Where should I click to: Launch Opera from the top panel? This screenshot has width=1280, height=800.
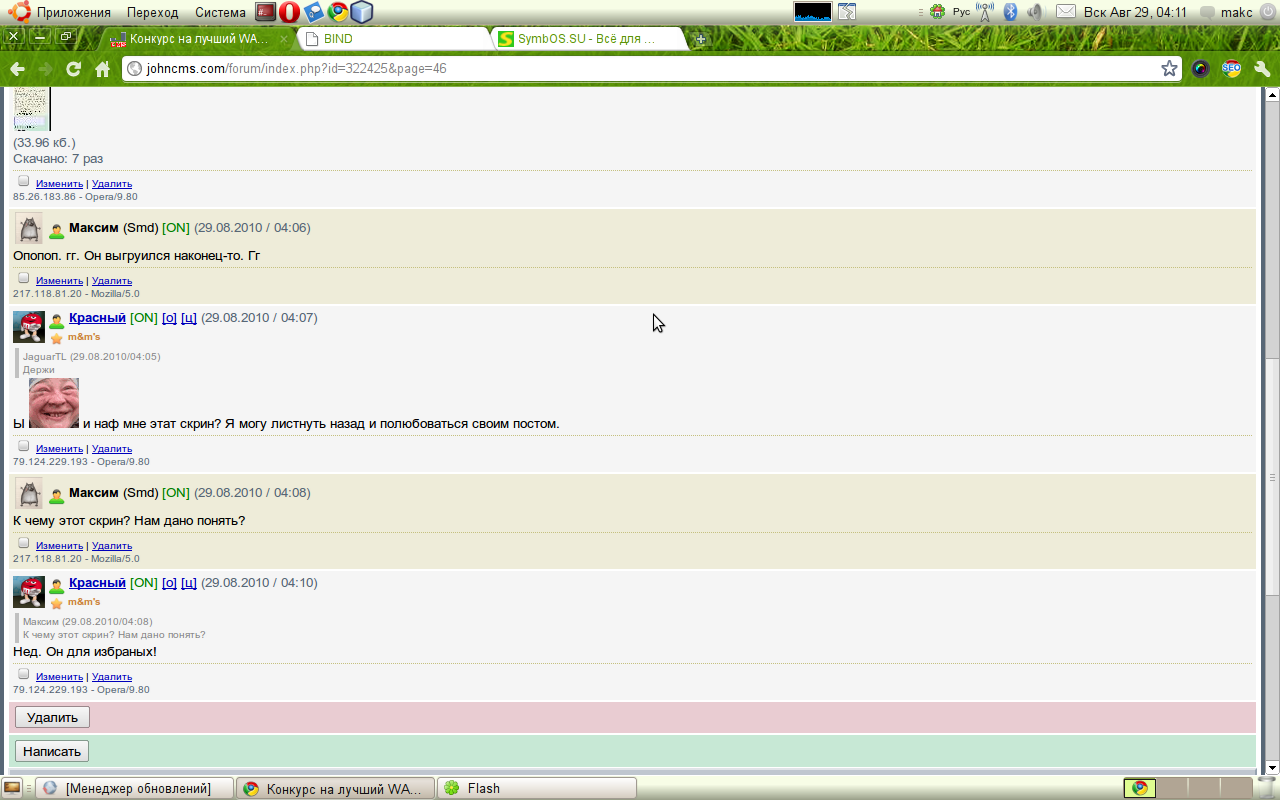click(289, 12)
